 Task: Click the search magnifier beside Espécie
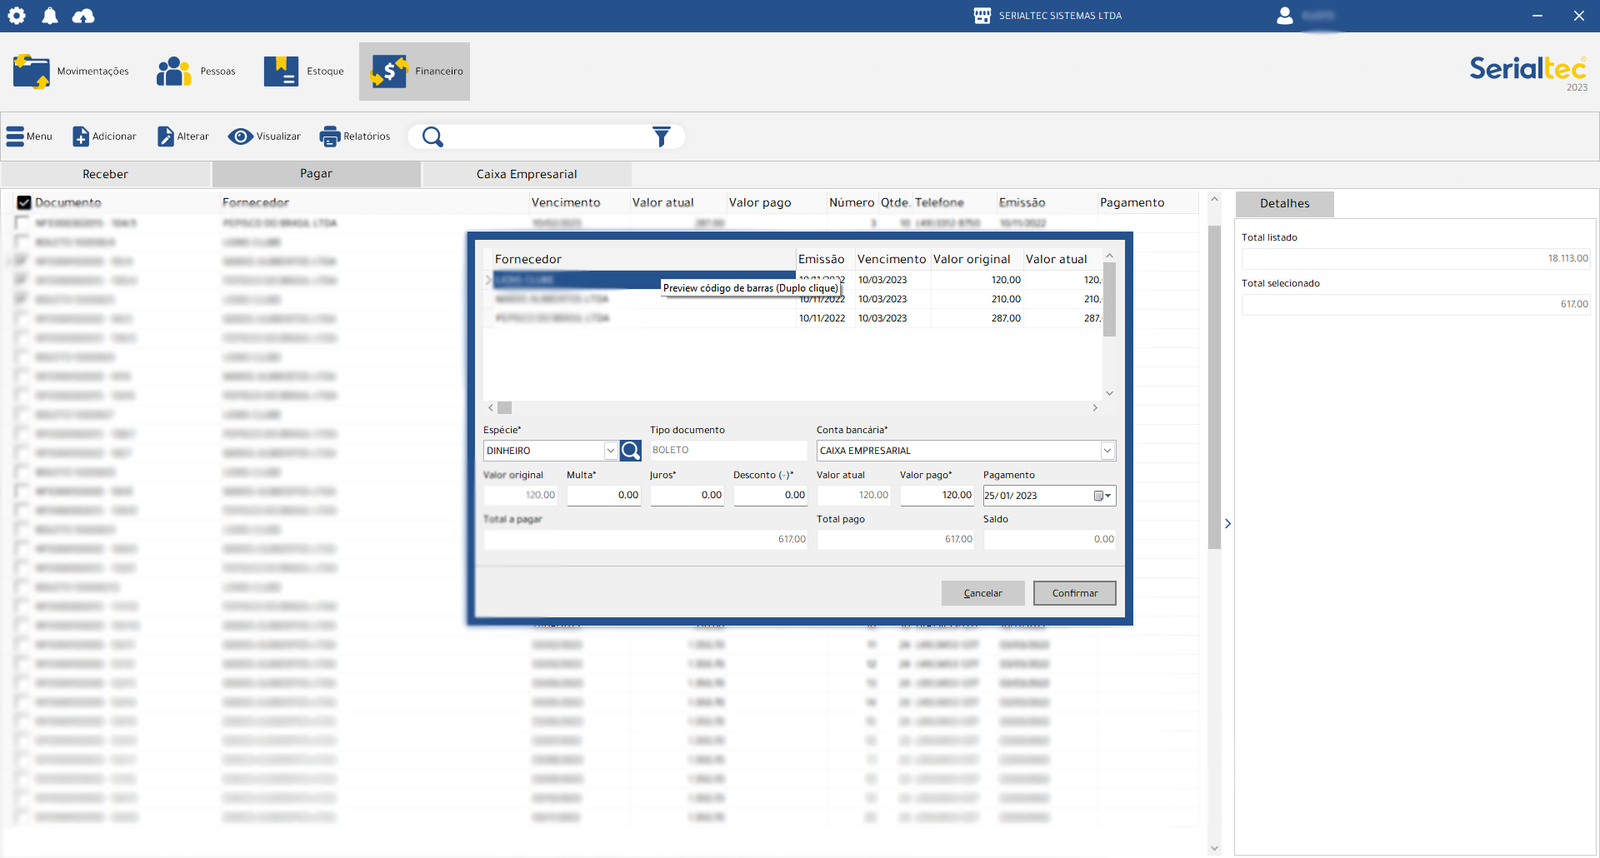tap(630, 451)
